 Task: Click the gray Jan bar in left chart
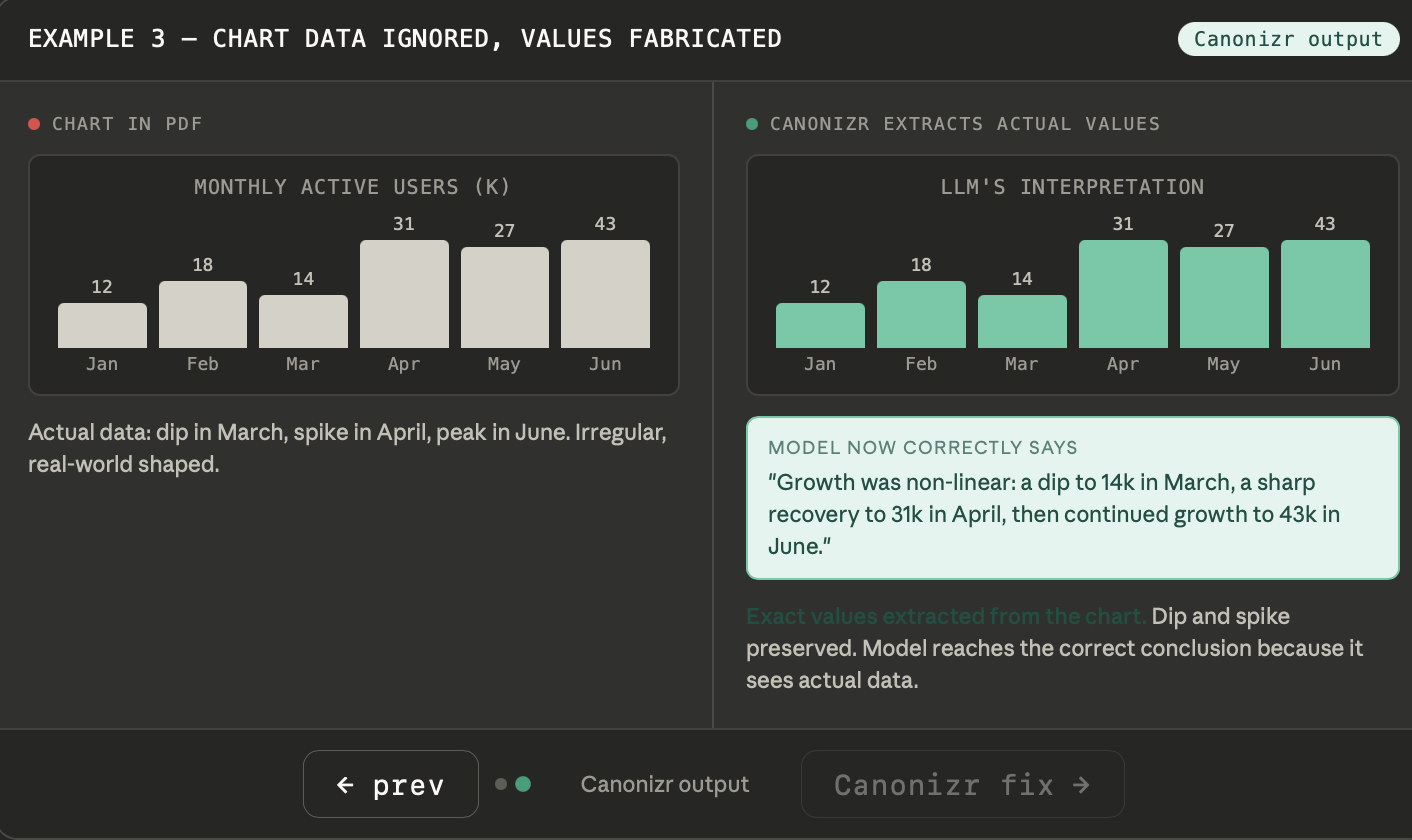pos(102,325)
